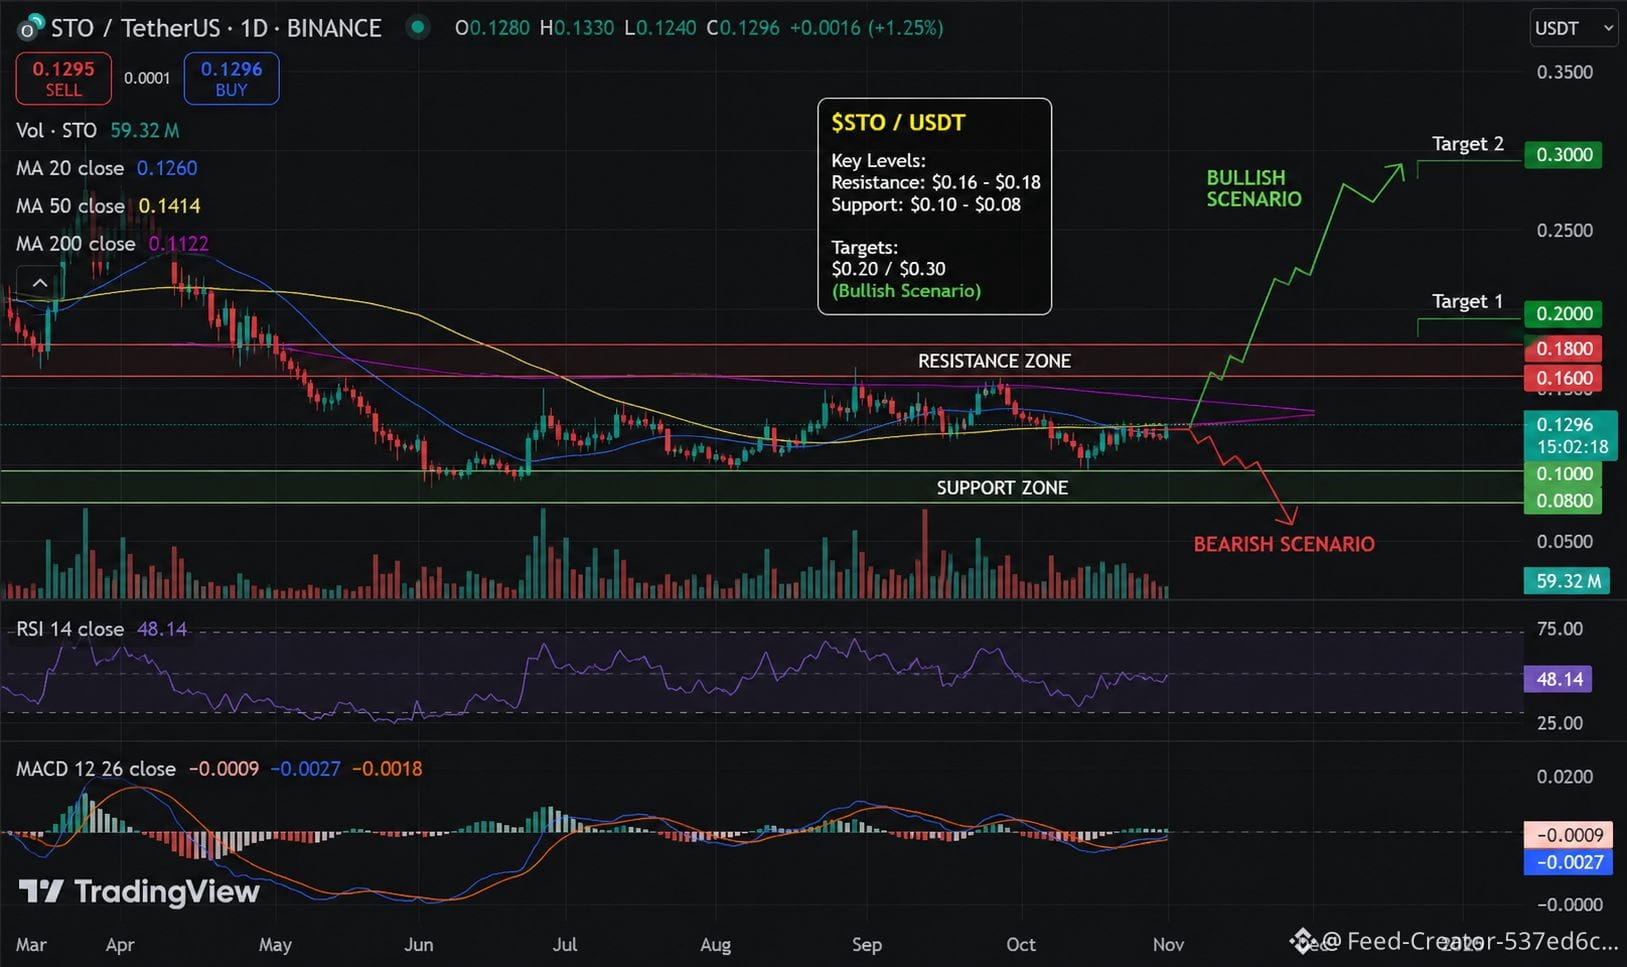Select the MA 20 close indicator legend

point(107,168)
